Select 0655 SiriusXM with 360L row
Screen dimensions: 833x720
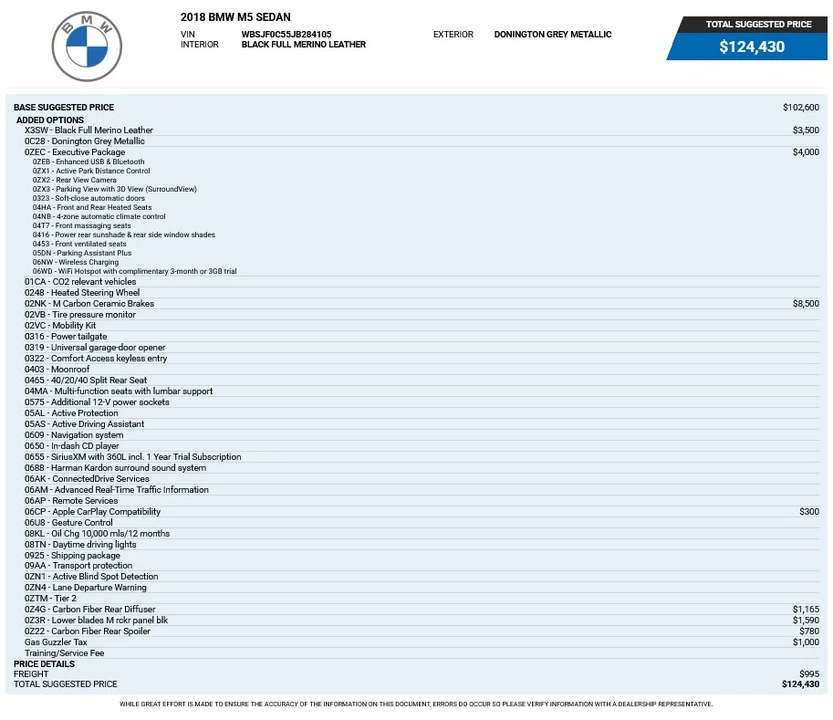point(422,457)
